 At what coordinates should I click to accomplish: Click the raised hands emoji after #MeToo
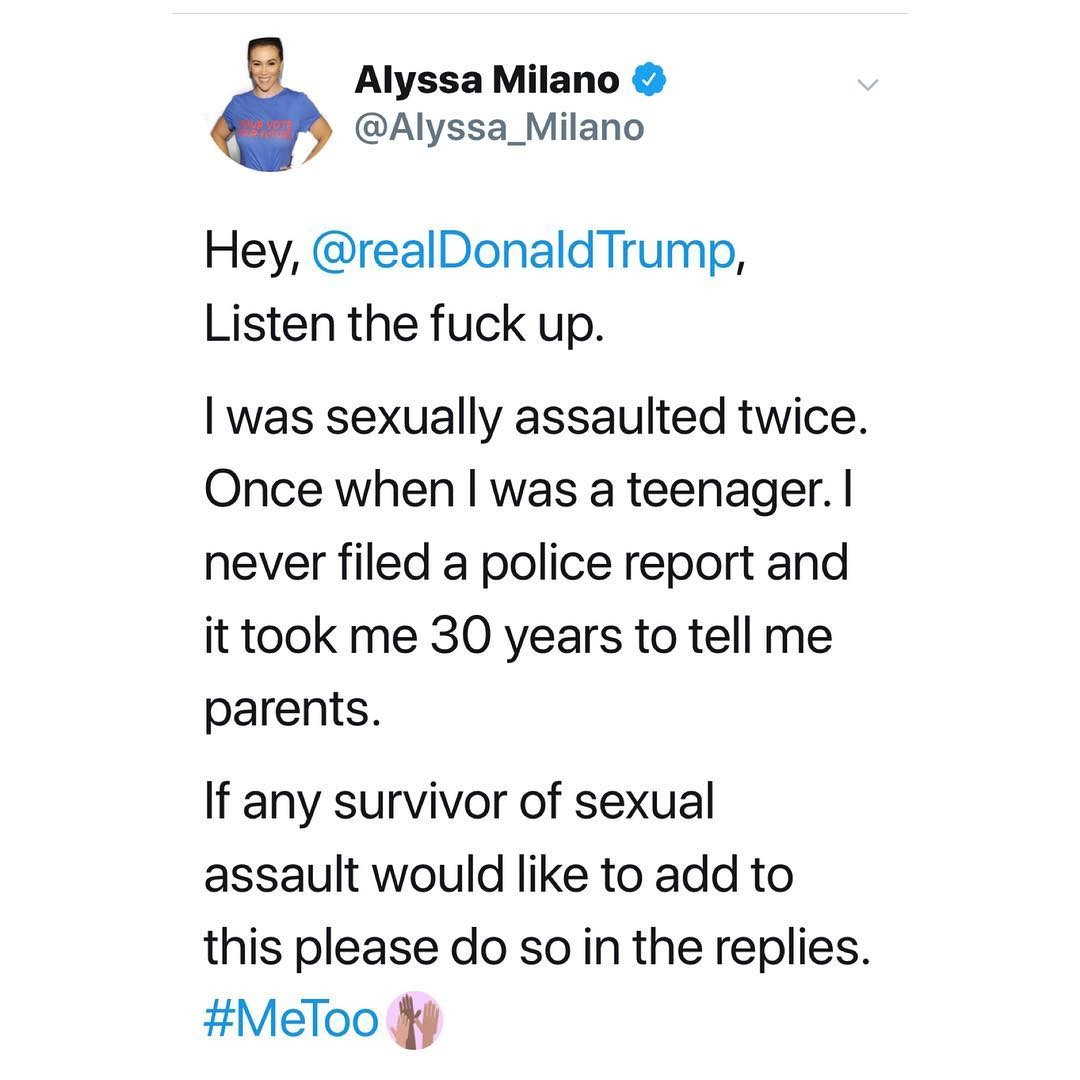414,1020
